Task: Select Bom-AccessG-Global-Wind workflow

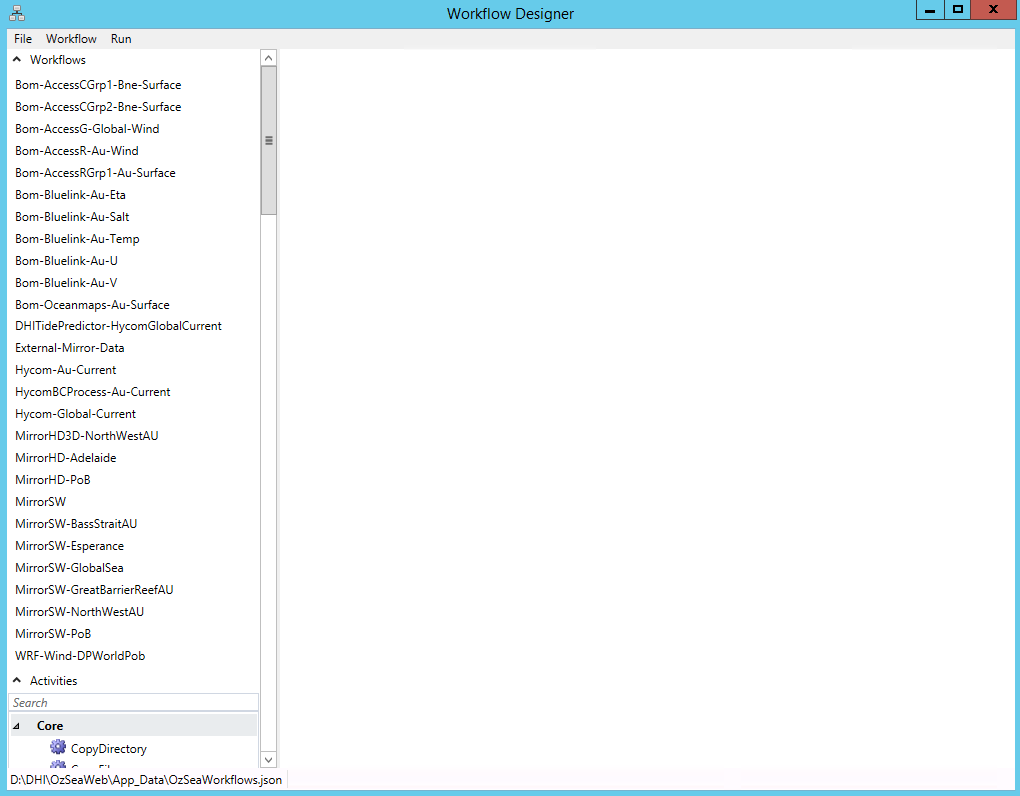Action: click(x=87, y=129)
